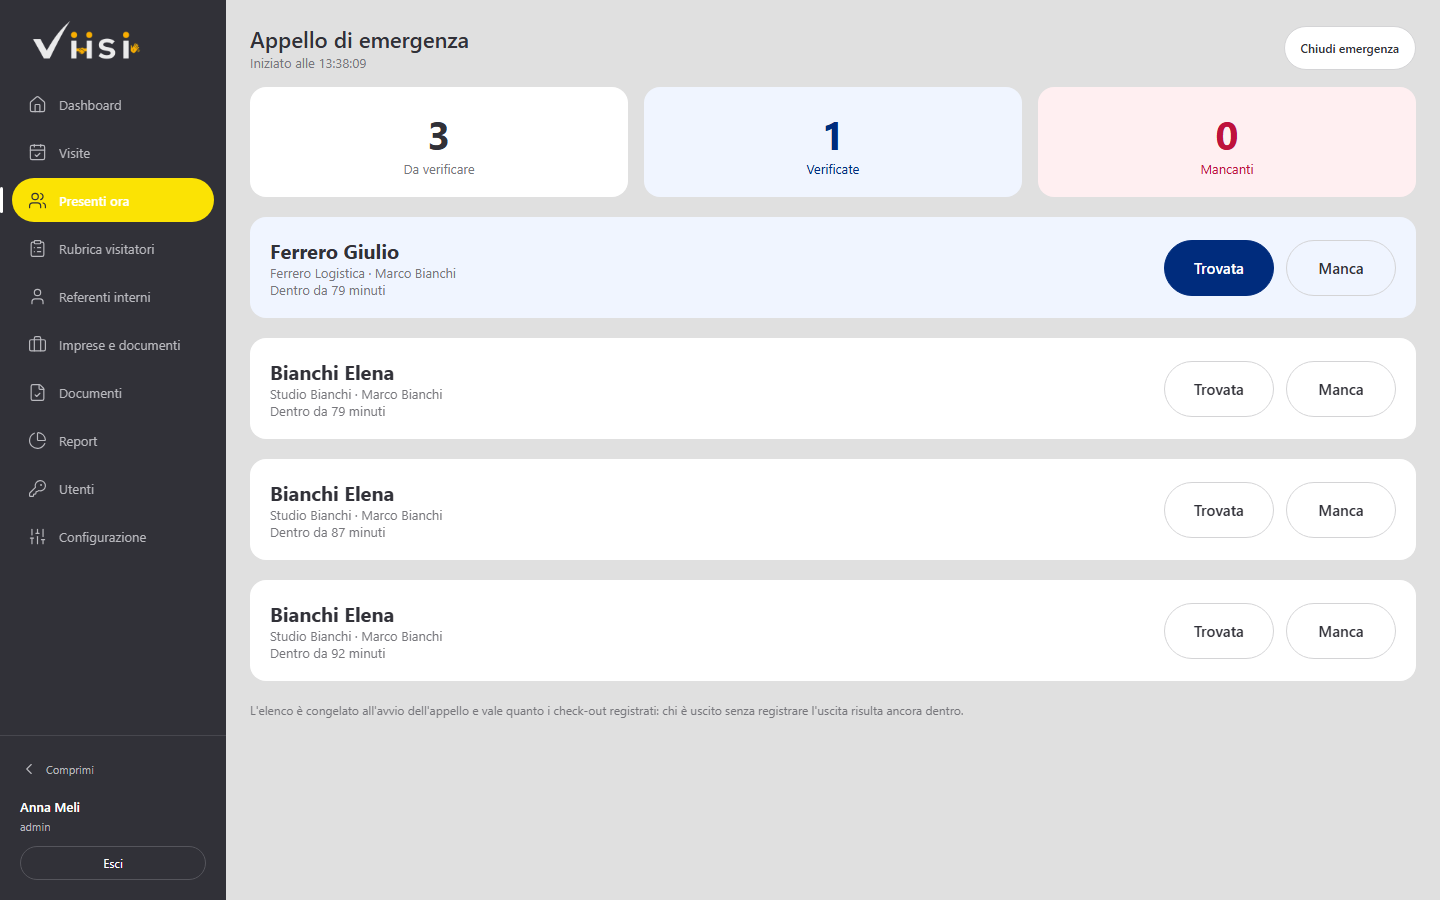
Task: Click the start time "Iniziato alle 13:38:09"
Action: point(308,63)
